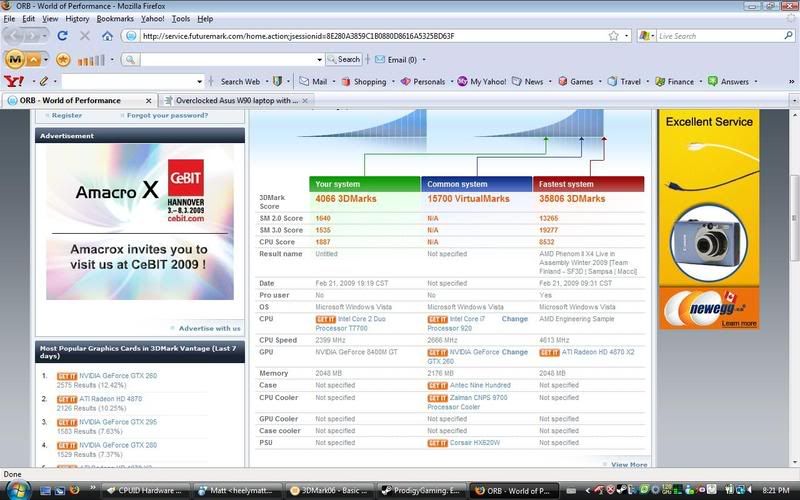Click the Search button on the toolbar
800x500 pixels.
pyautogui.click(x=344, y=60)
